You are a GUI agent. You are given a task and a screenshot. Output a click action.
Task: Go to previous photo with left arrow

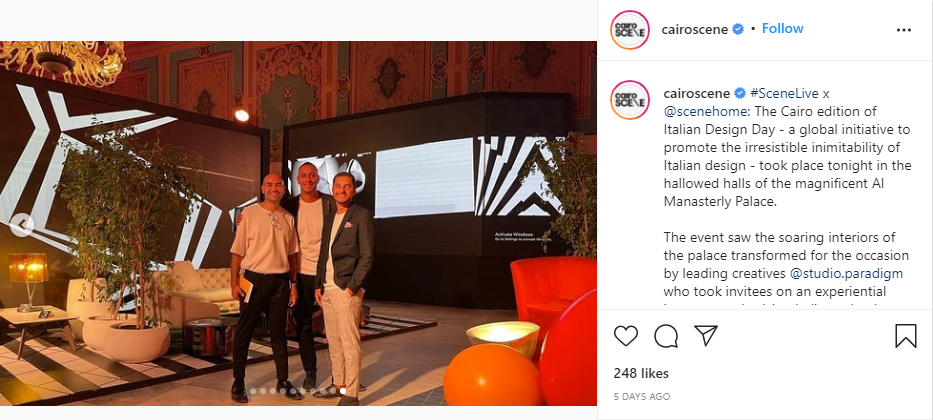tap(21, 224)
